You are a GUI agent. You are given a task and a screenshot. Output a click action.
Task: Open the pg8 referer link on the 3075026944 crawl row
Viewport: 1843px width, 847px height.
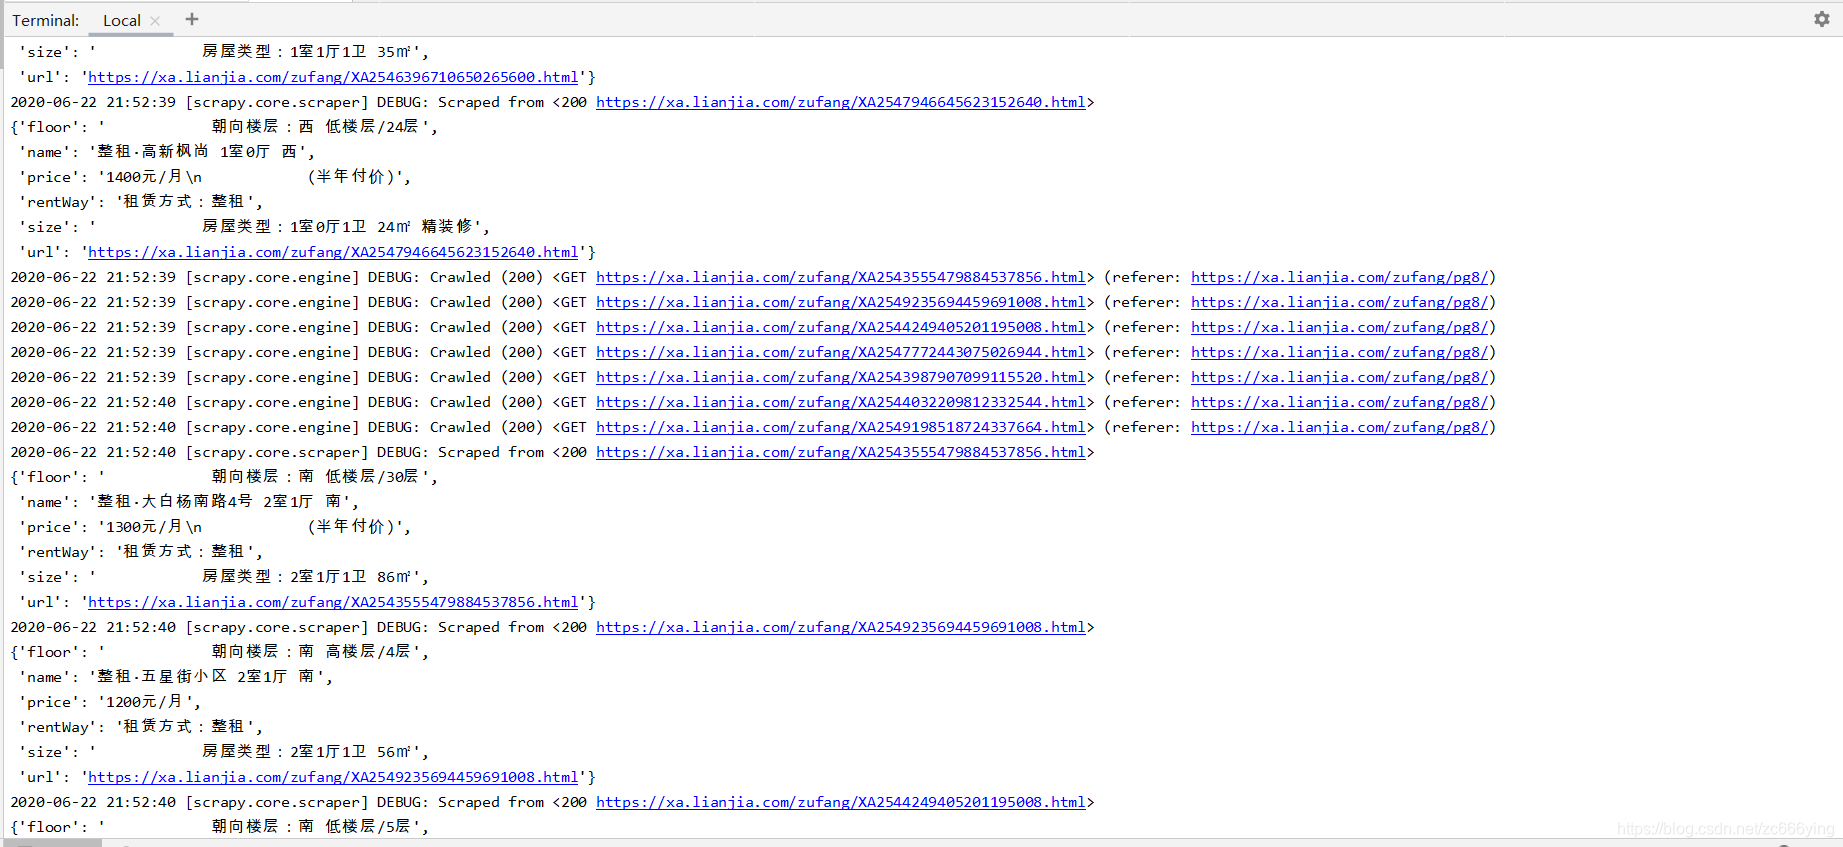[1339, 352]
